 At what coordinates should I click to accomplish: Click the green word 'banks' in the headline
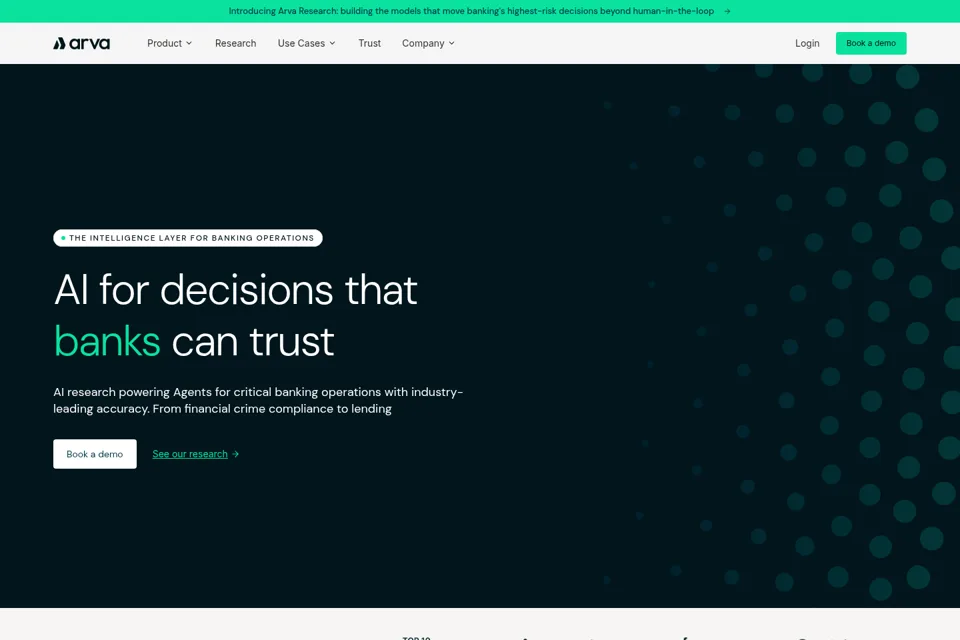pyautogui.click(x=107, y=341)
